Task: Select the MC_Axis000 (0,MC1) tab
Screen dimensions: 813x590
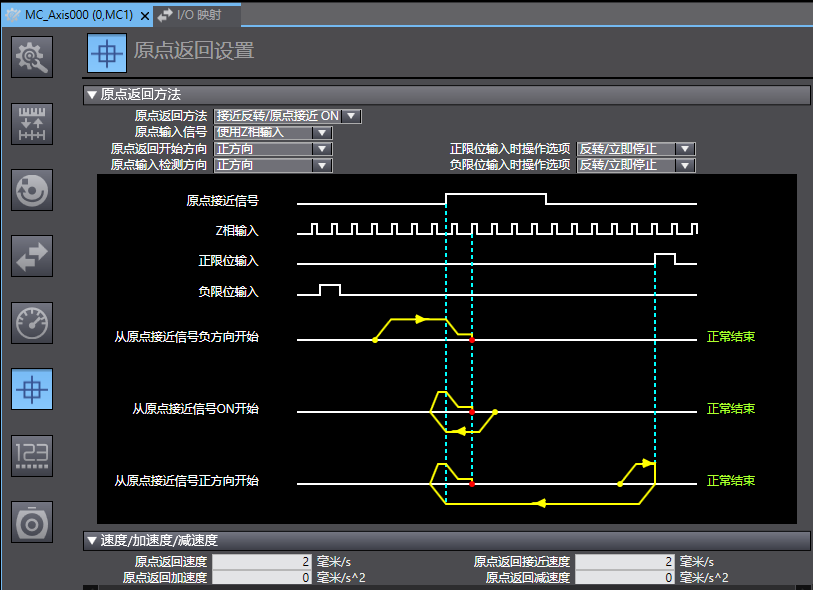Action: pyautogui.click(x=70, y=15)
